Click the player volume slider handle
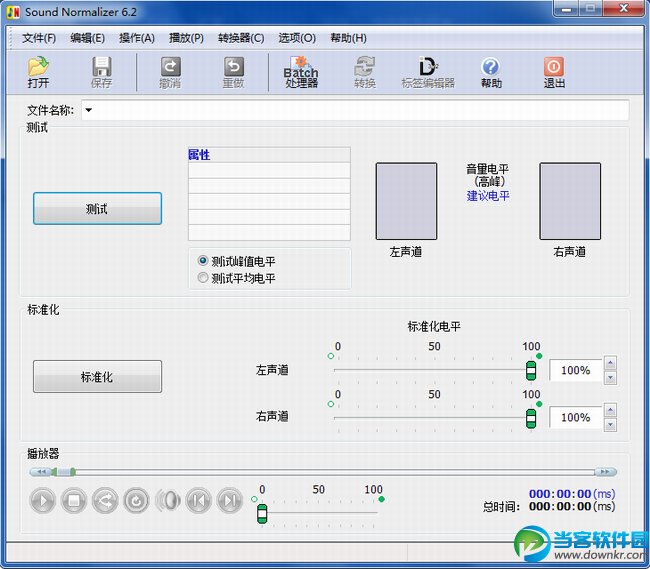The height and width of the screenshot is (569, 650). pos(262,514)
